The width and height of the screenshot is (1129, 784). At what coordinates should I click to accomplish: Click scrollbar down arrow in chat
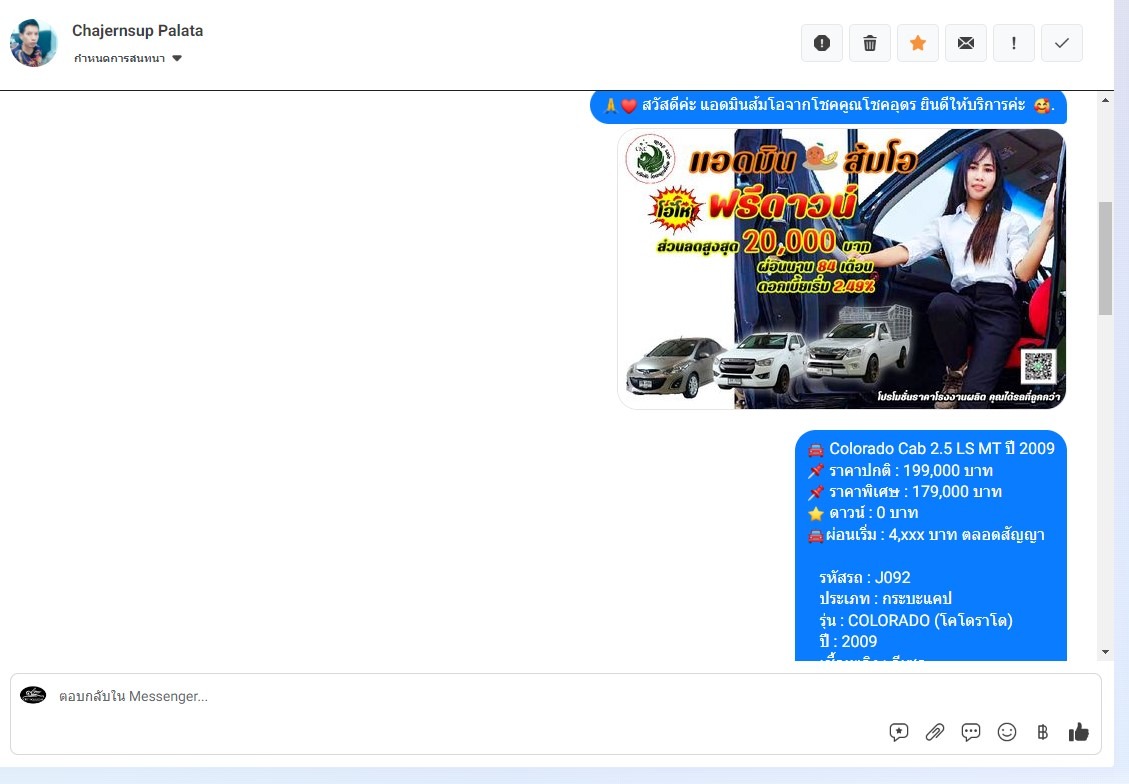(1105, 652)
